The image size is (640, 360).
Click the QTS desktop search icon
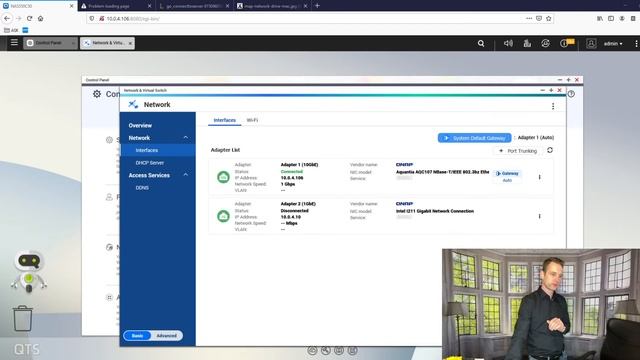tap(481, 43)
